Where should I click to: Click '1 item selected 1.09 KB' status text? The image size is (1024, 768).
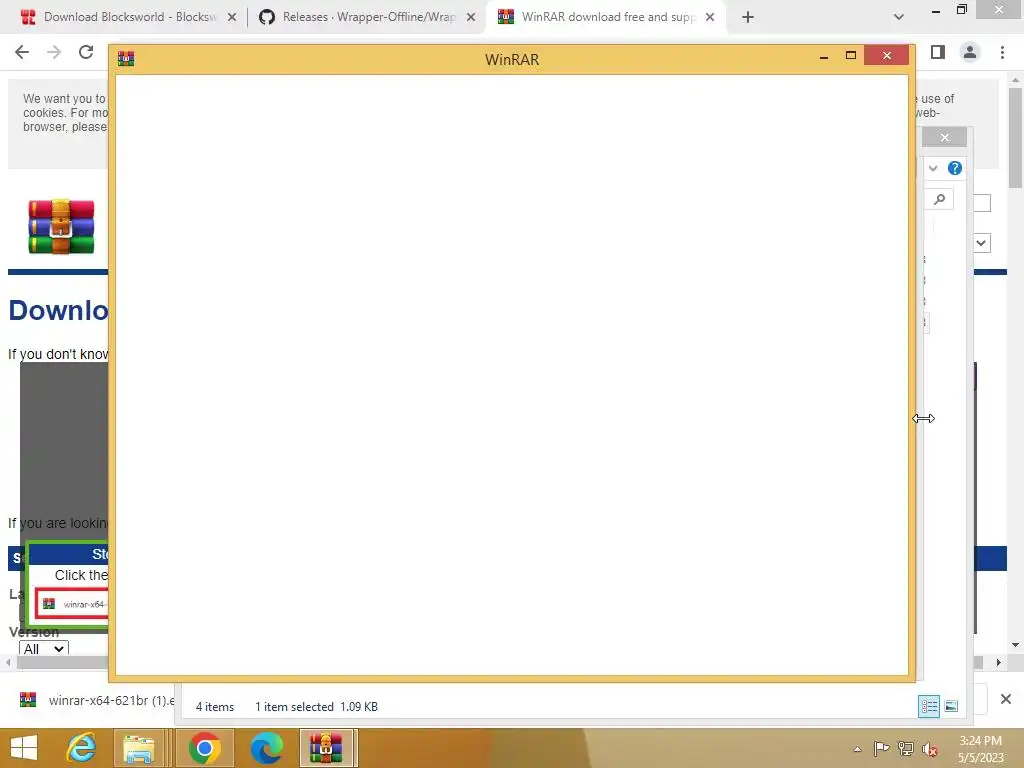coord(316,707)
